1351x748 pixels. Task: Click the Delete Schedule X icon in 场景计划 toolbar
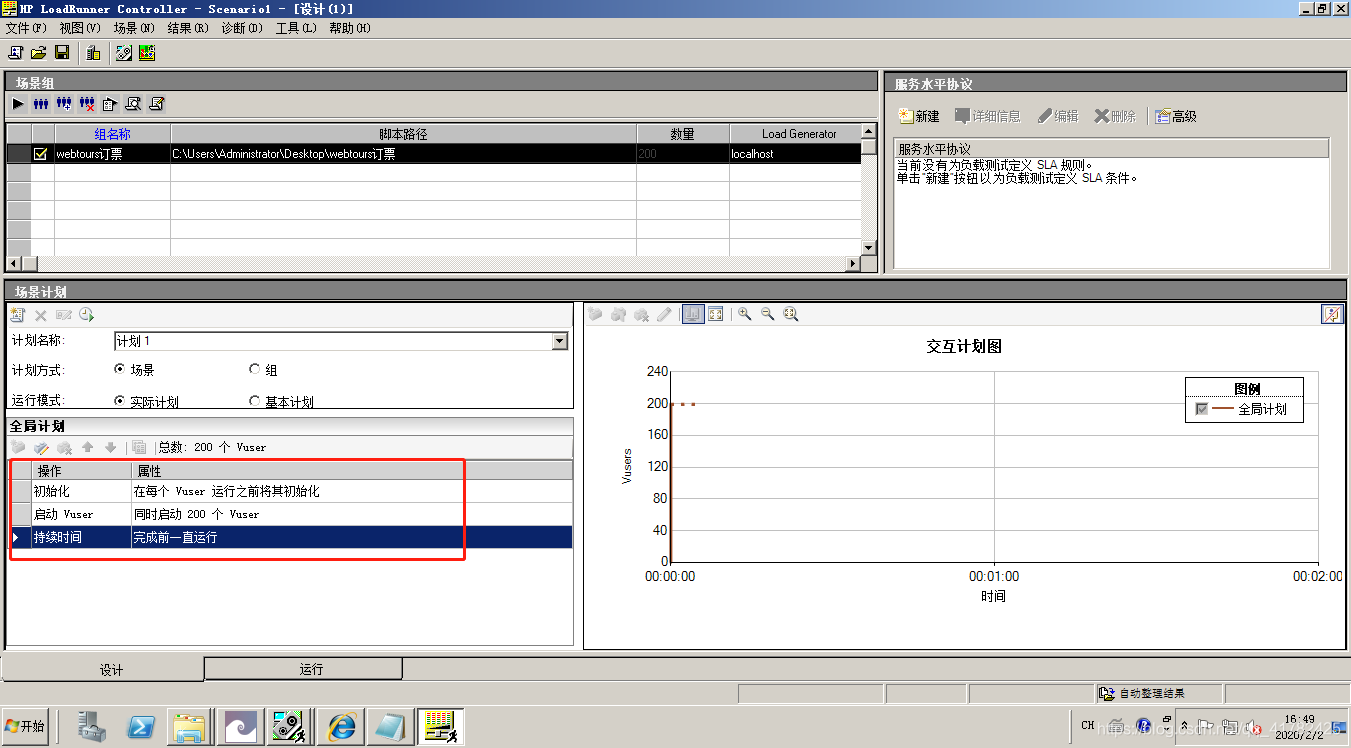tap(41, 315)
